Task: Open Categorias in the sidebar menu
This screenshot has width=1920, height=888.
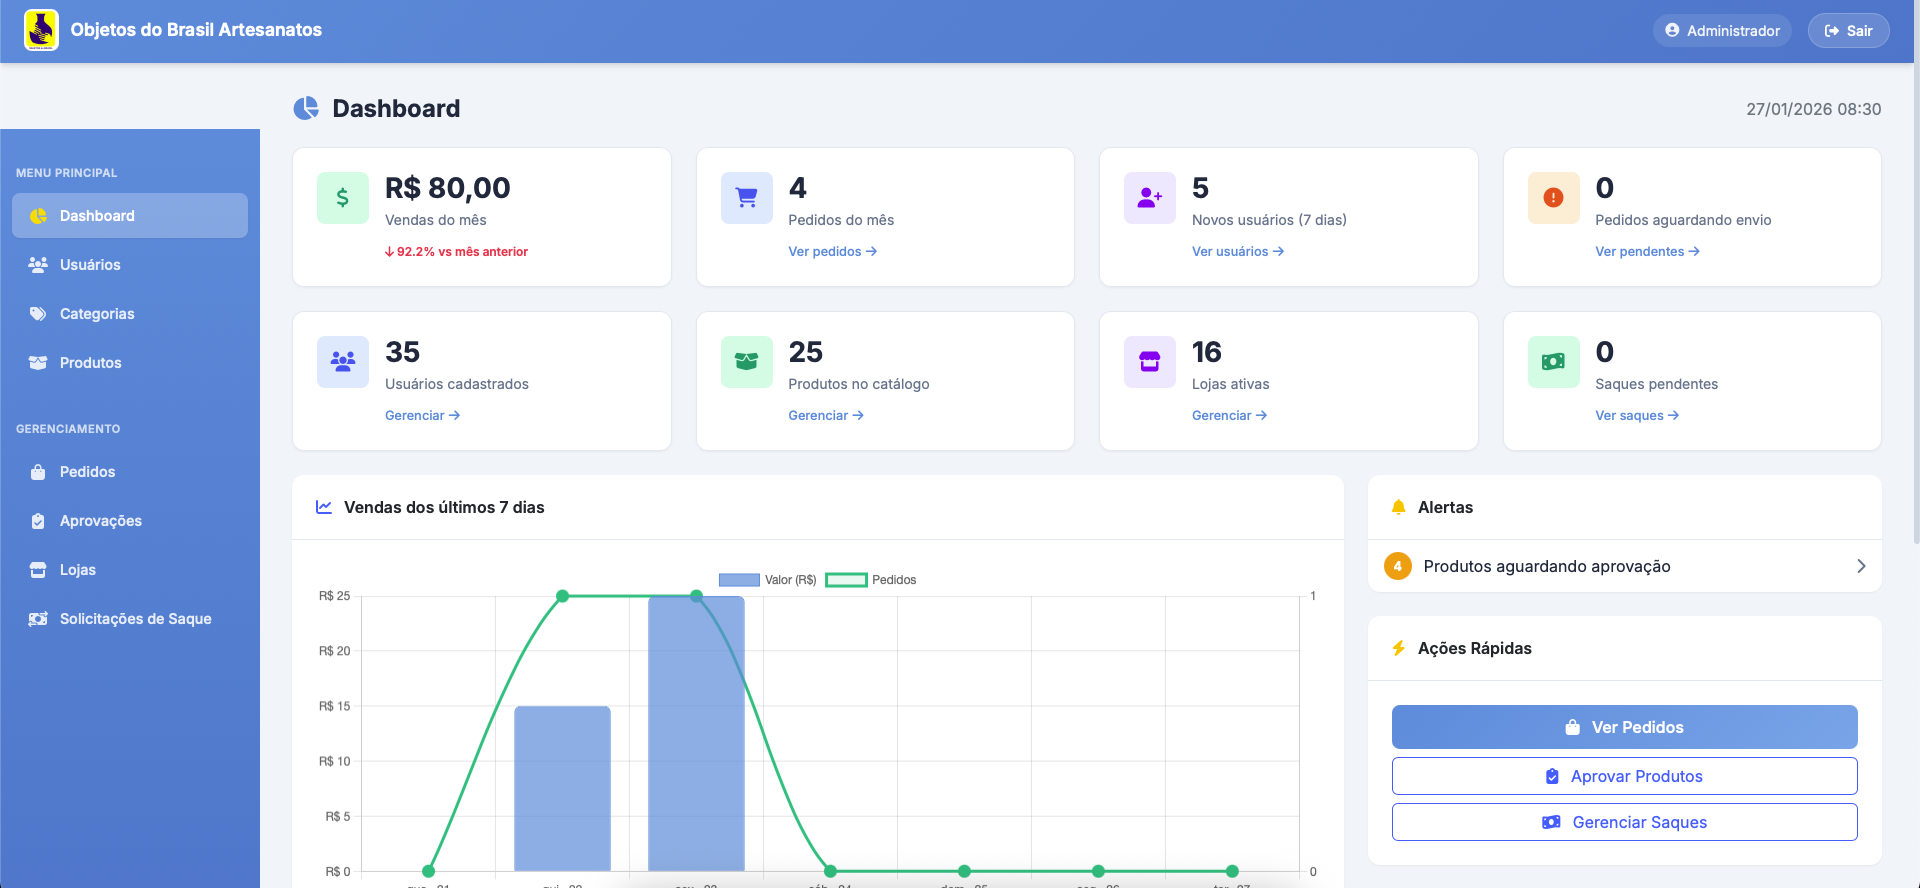Action: 96,314
